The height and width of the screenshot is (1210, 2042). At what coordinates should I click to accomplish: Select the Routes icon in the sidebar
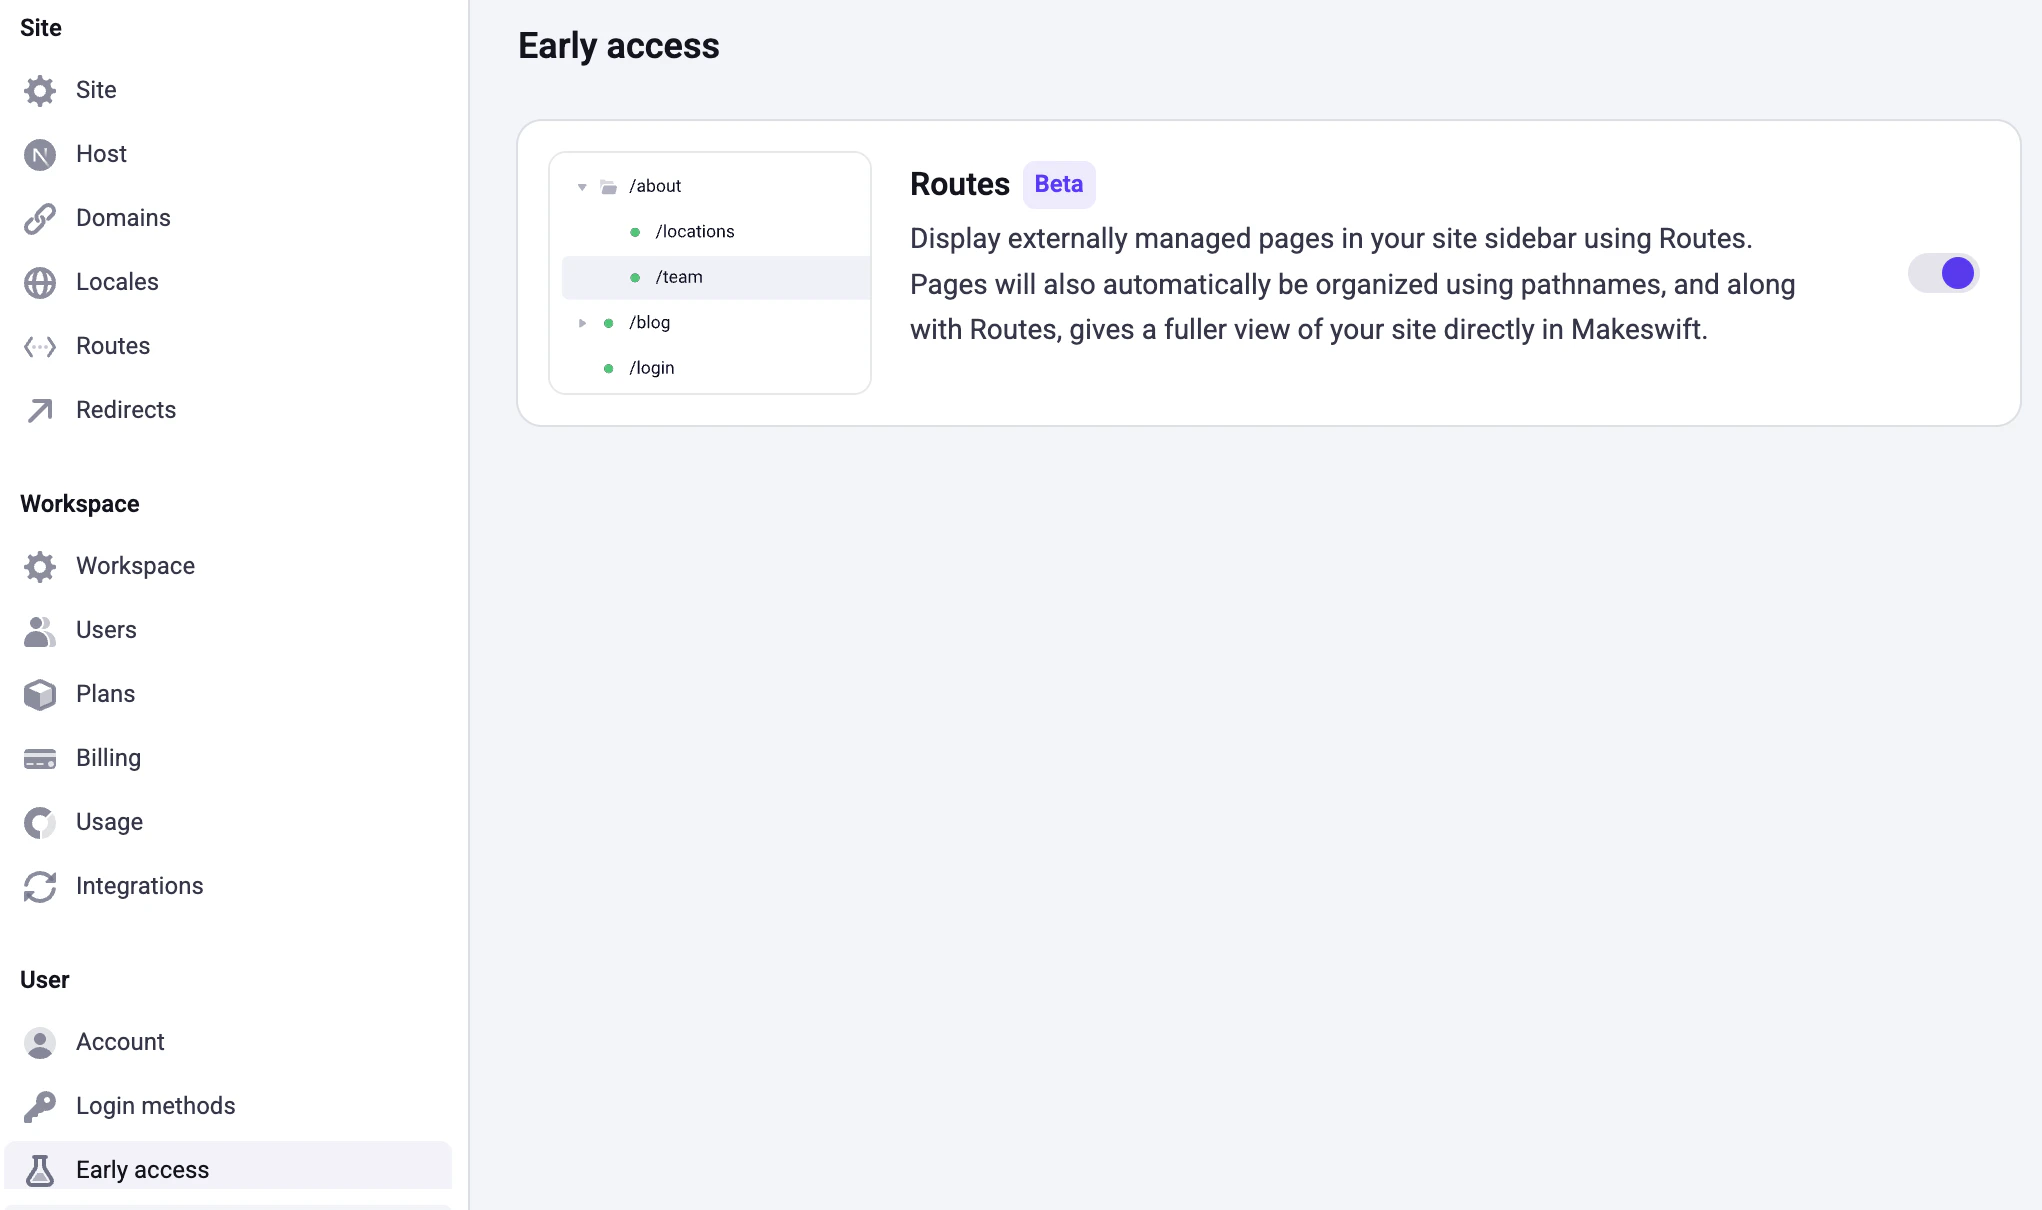pos(39,346)
